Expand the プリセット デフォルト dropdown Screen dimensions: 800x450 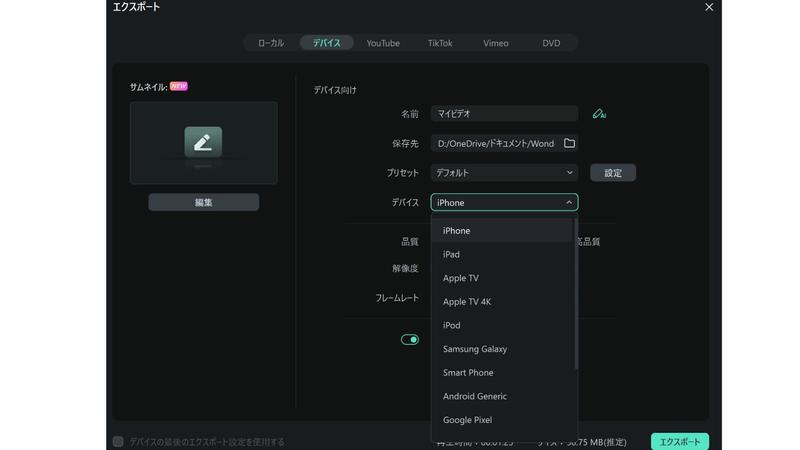504,173
